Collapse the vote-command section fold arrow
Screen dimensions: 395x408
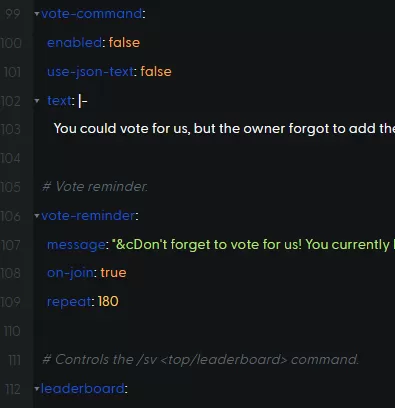point(37,14)
